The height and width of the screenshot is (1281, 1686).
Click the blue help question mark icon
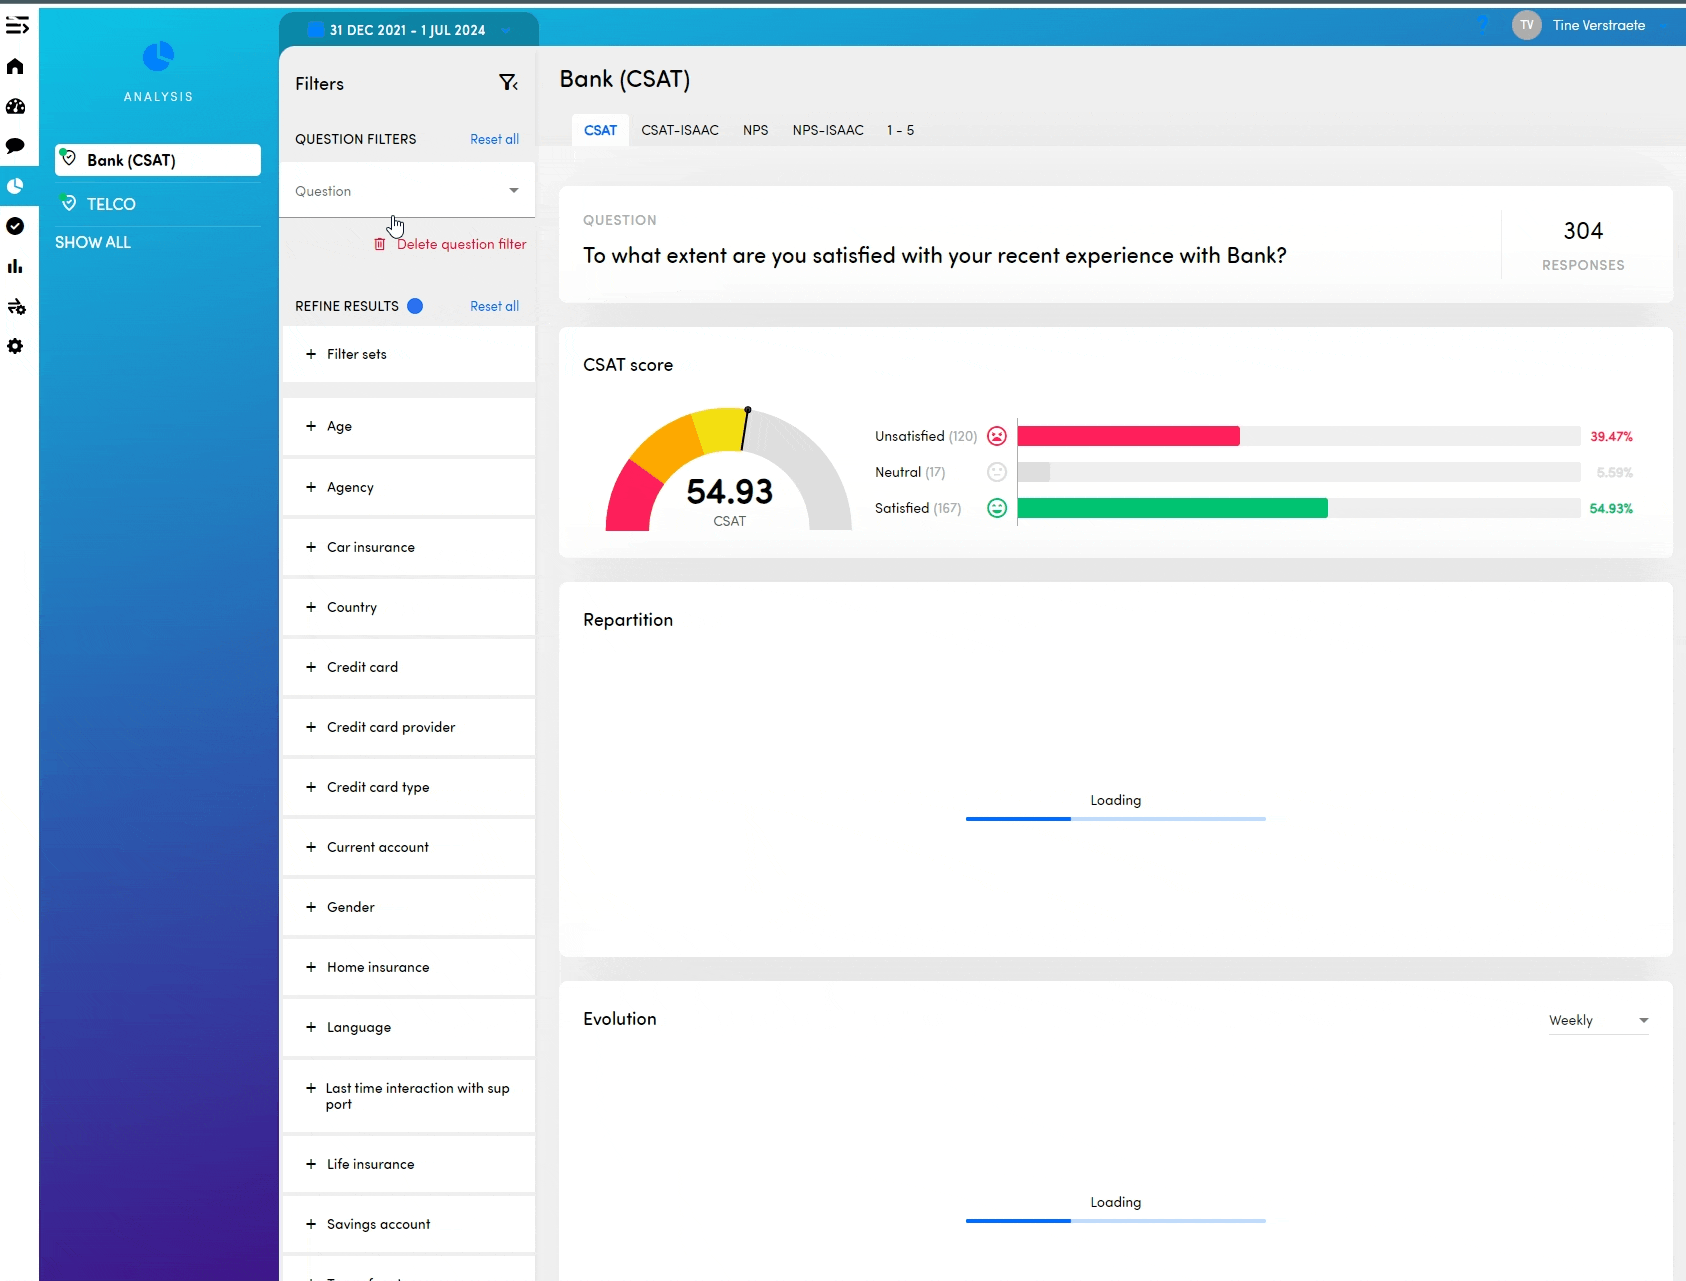point(1484,25)
